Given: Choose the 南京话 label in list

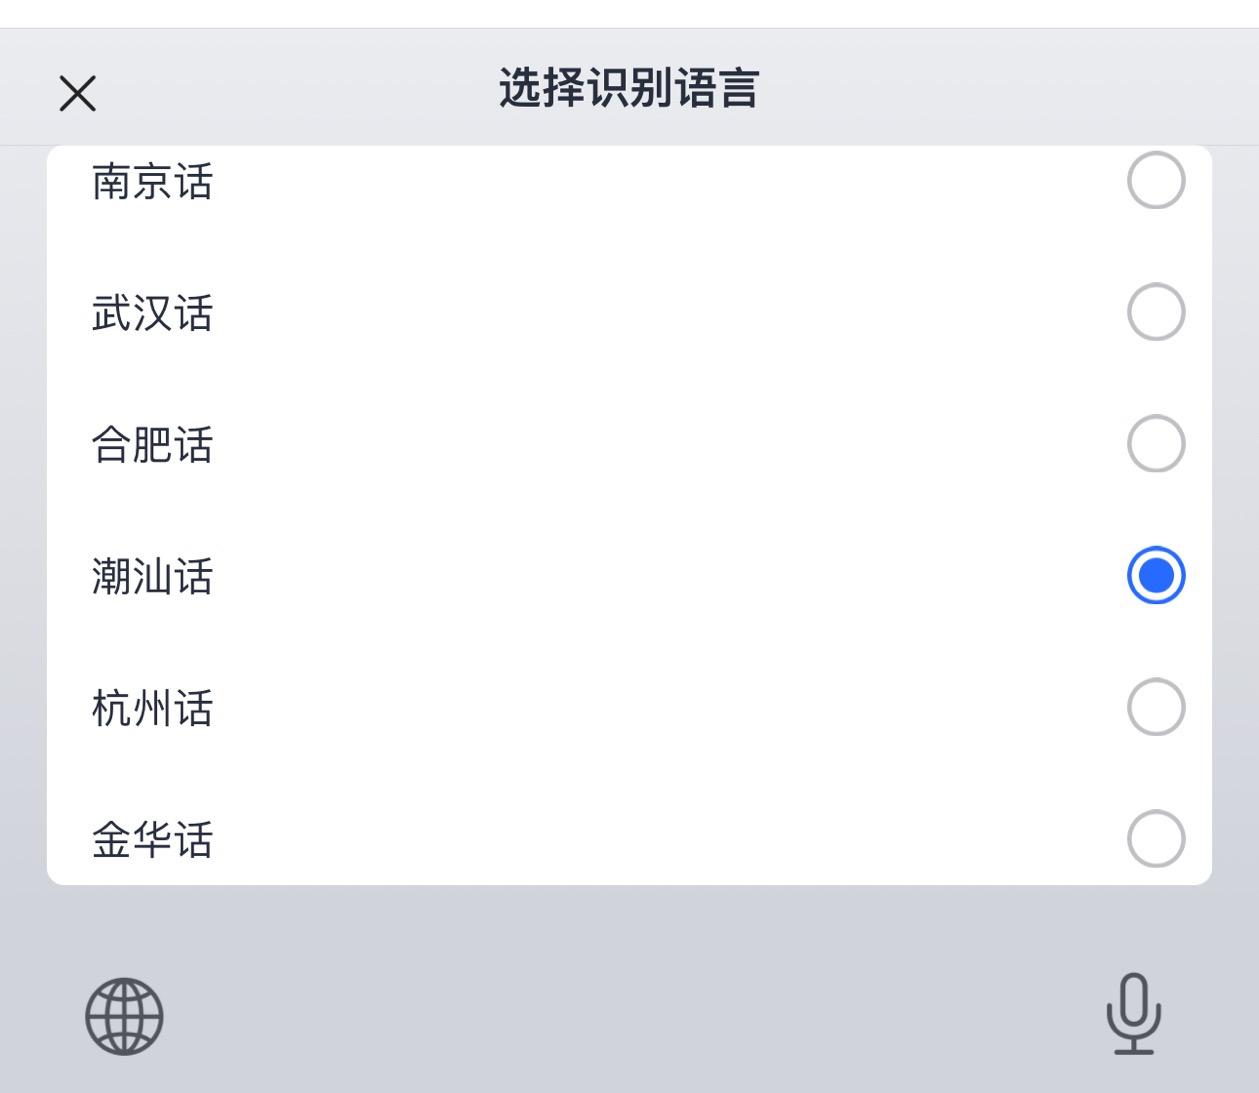Looking at the screenshot, I should coord(152,183).
